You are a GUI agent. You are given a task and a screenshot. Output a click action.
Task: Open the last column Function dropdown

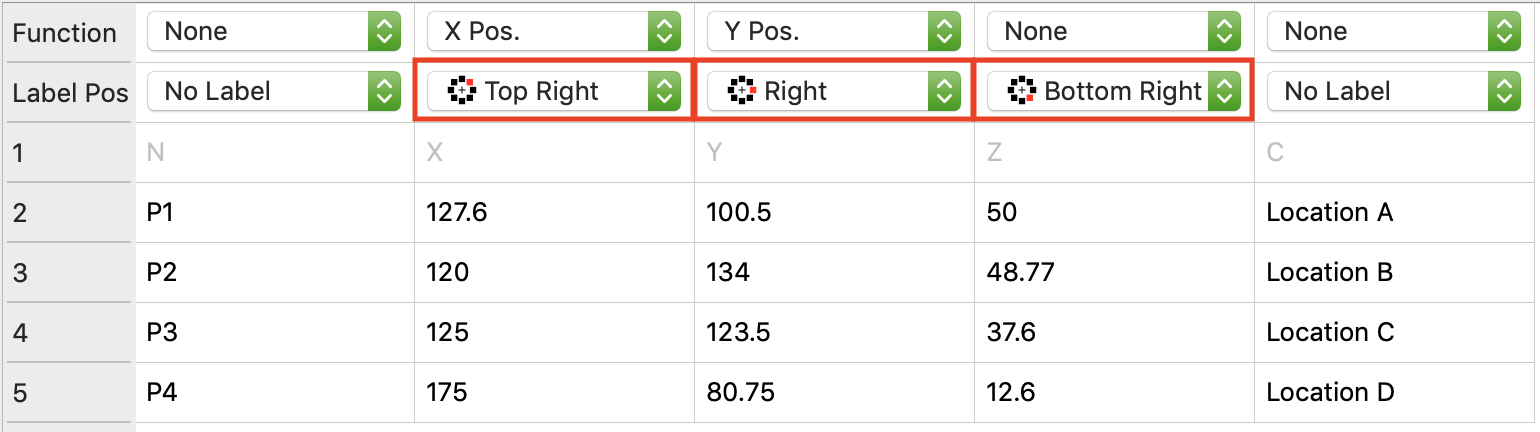point(1393,31)
